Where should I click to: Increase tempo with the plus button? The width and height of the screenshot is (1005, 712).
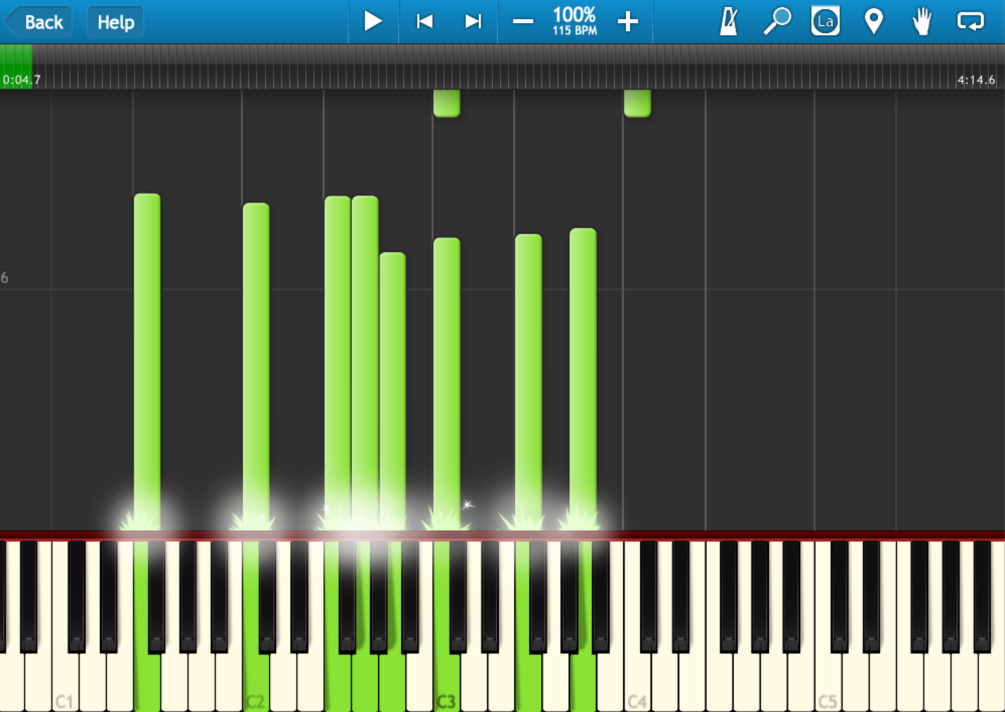point(627,21)
